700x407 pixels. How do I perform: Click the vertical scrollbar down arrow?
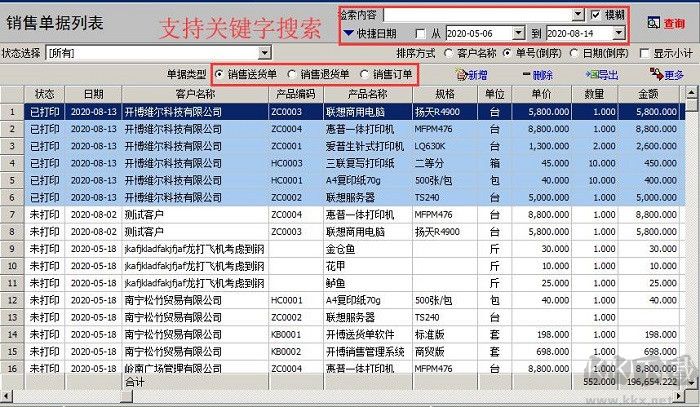692,382
